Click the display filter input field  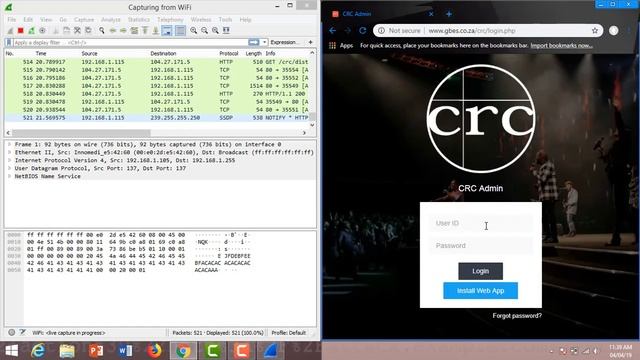tap(130, 42)
